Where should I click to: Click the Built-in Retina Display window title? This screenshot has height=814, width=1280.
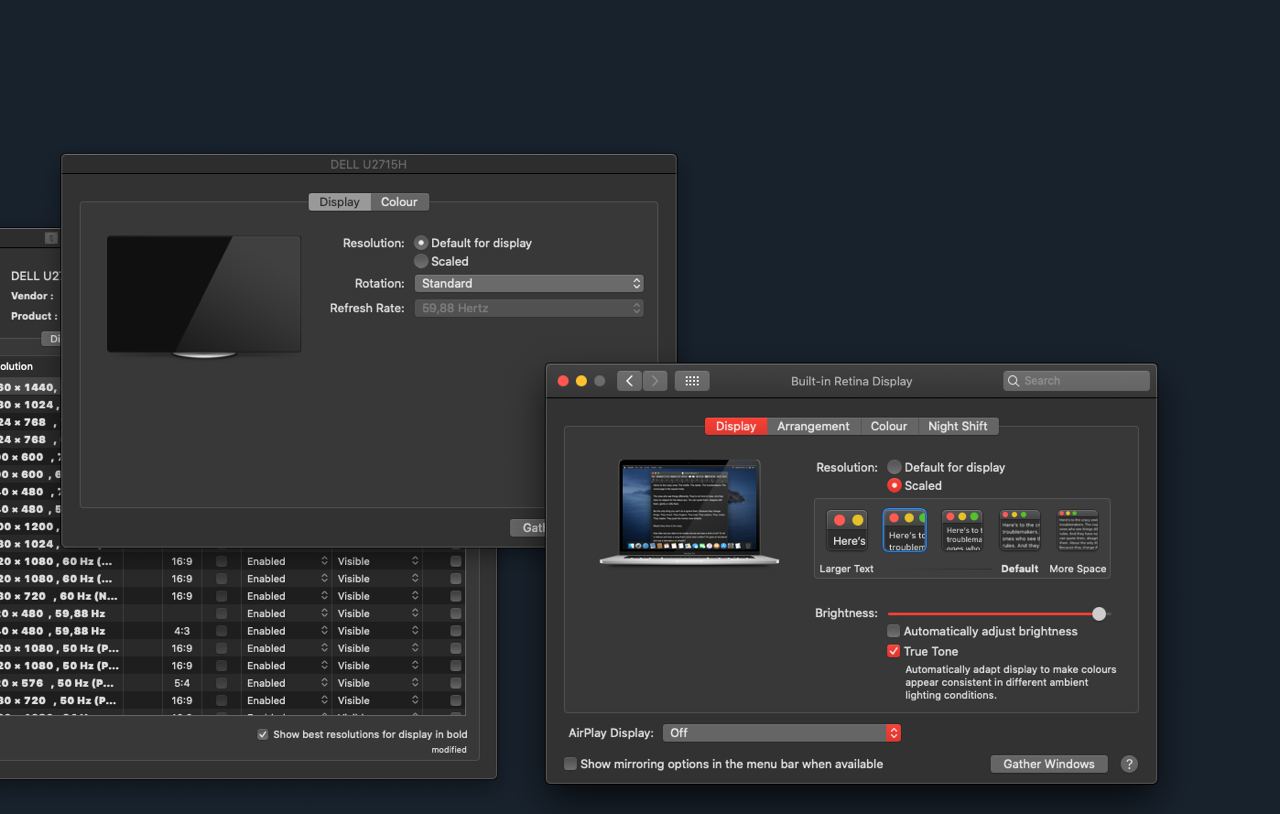pos(851,381)
